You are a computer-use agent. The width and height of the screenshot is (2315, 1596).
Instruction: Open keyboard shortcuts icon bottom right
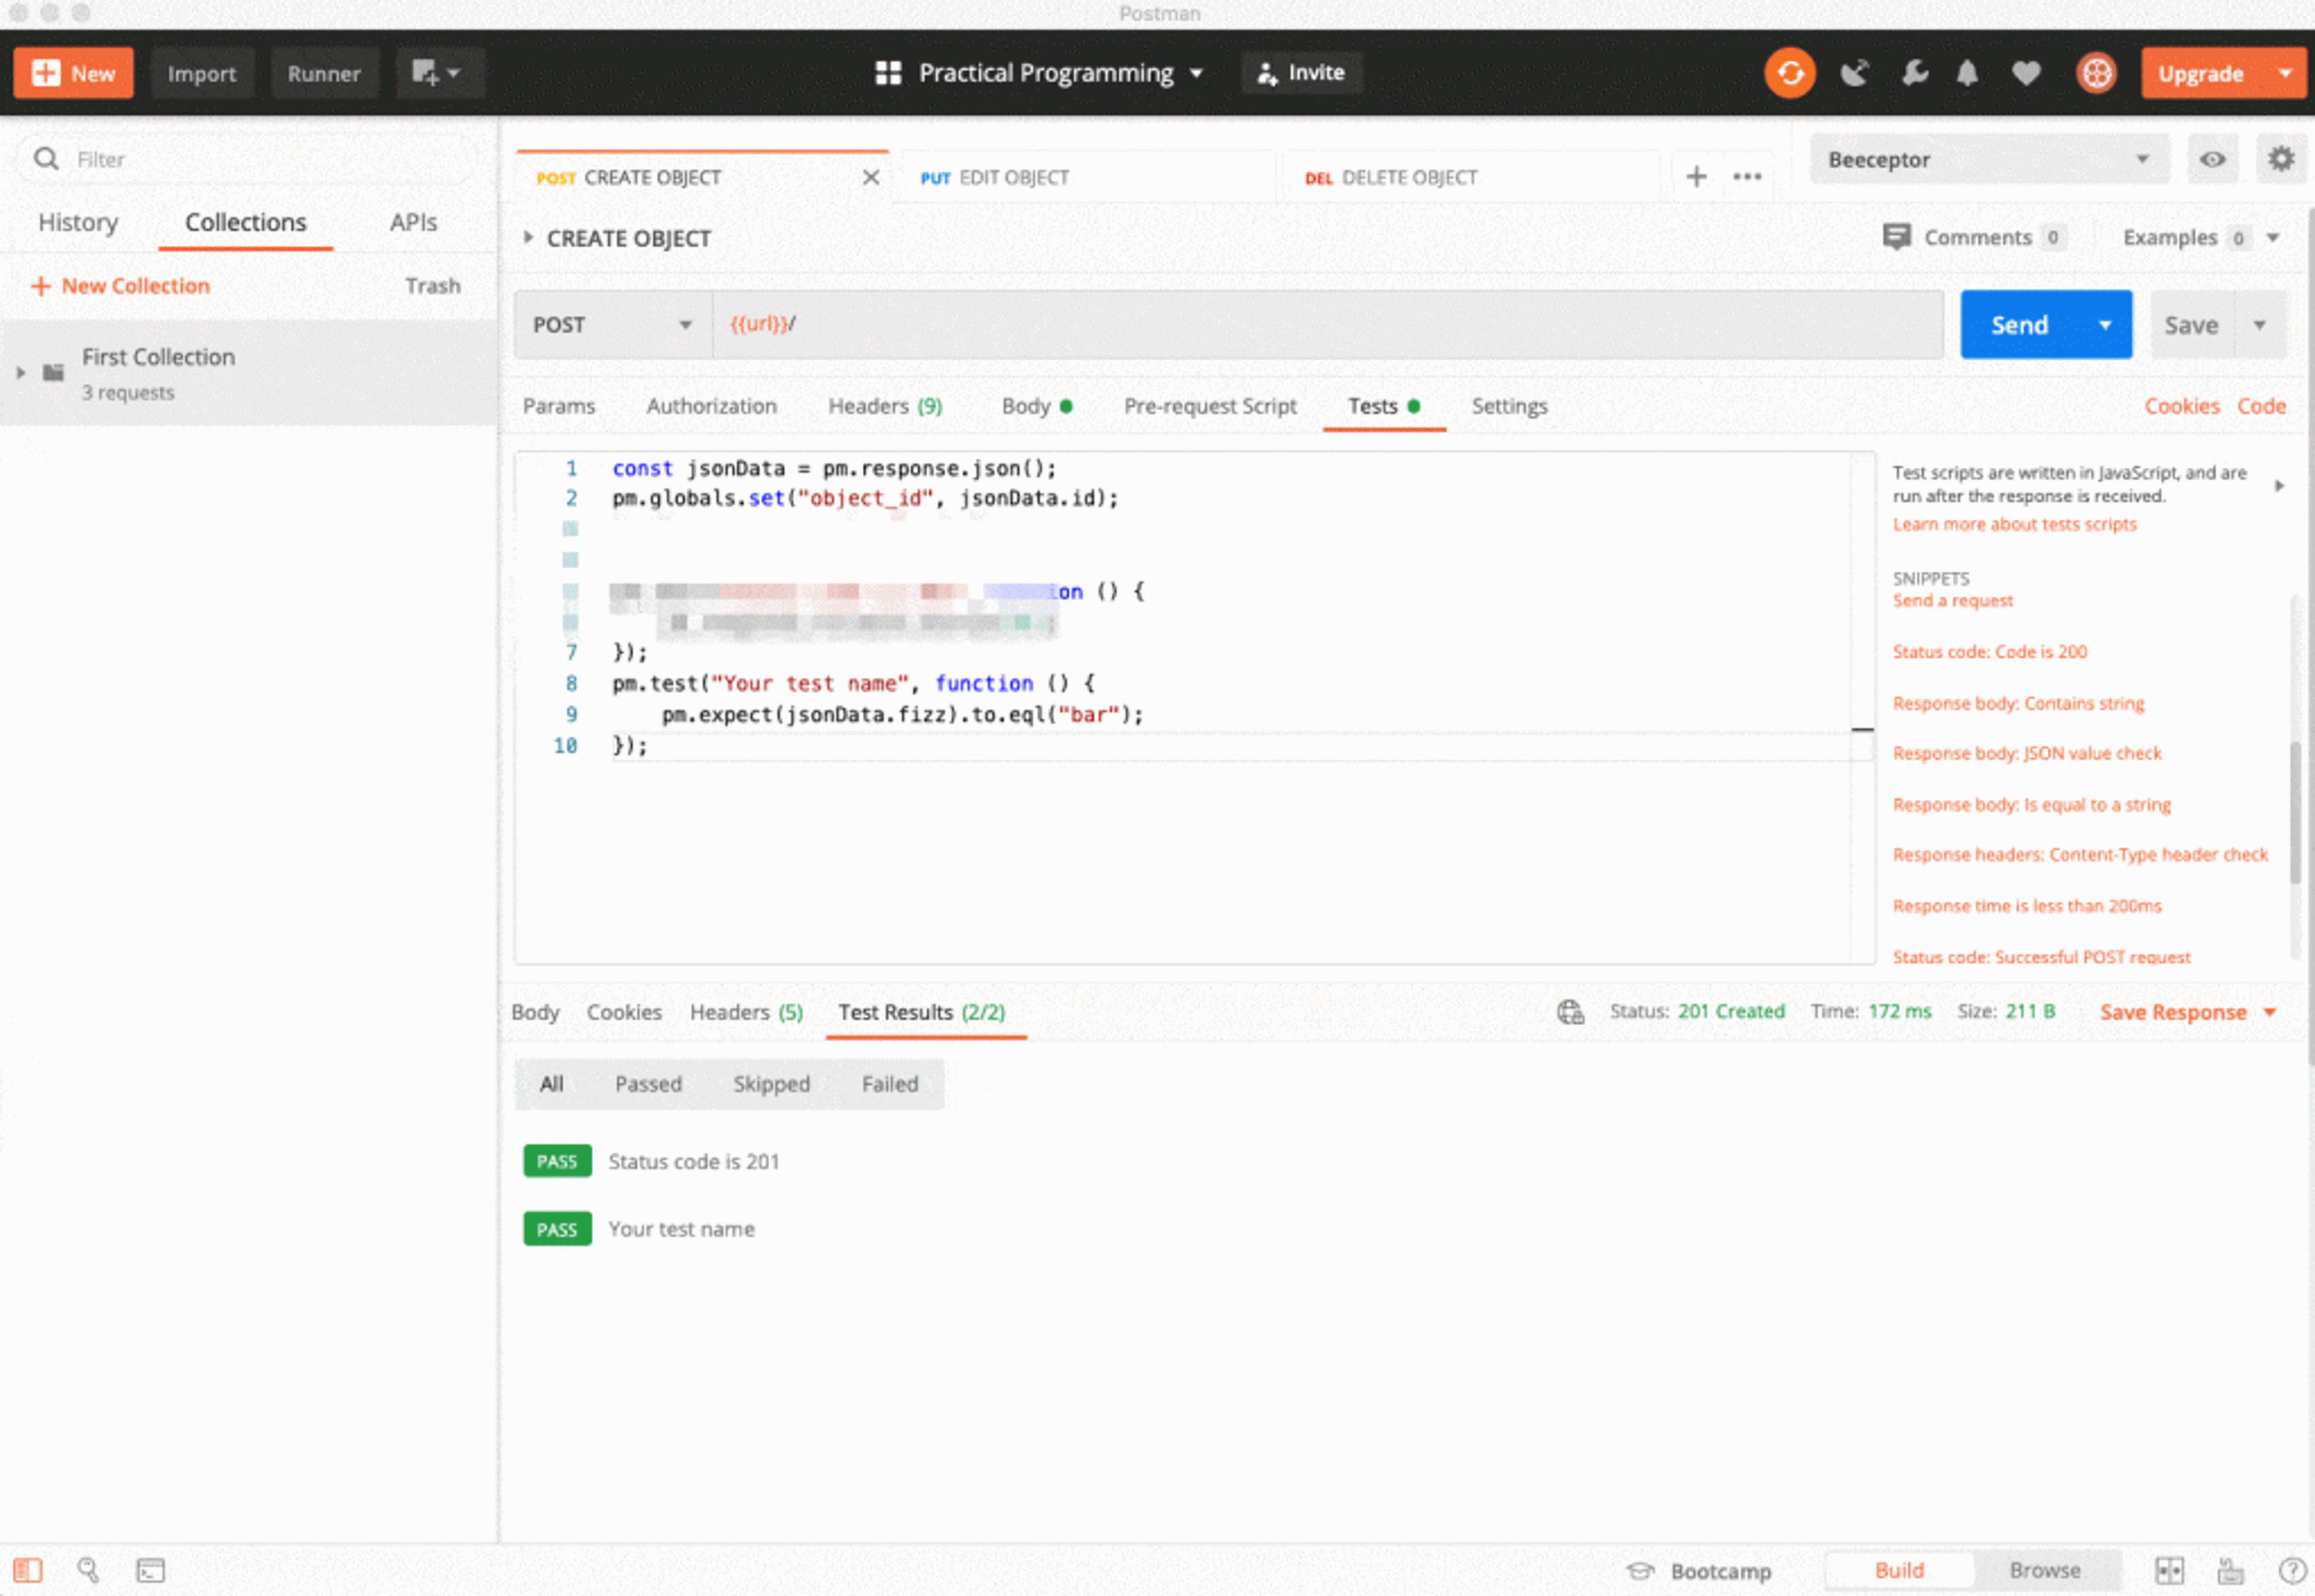pyautogui.click(x=2230, y=1570)
